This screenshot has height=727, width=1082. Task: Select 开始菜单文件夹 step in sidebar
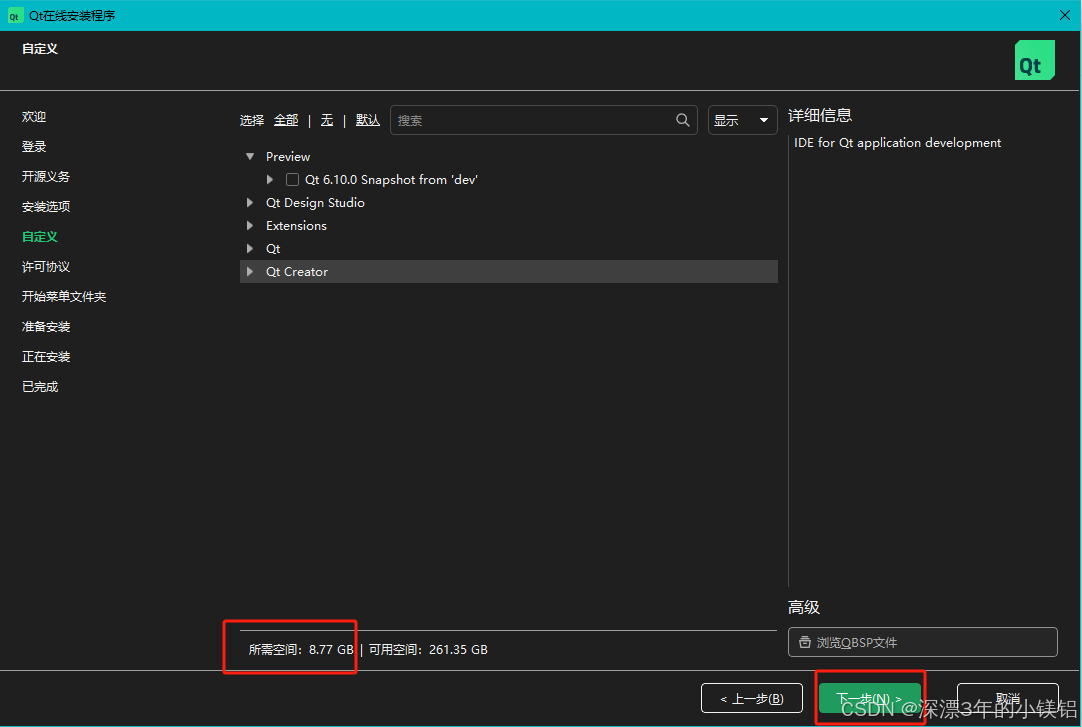click(63, 297)
